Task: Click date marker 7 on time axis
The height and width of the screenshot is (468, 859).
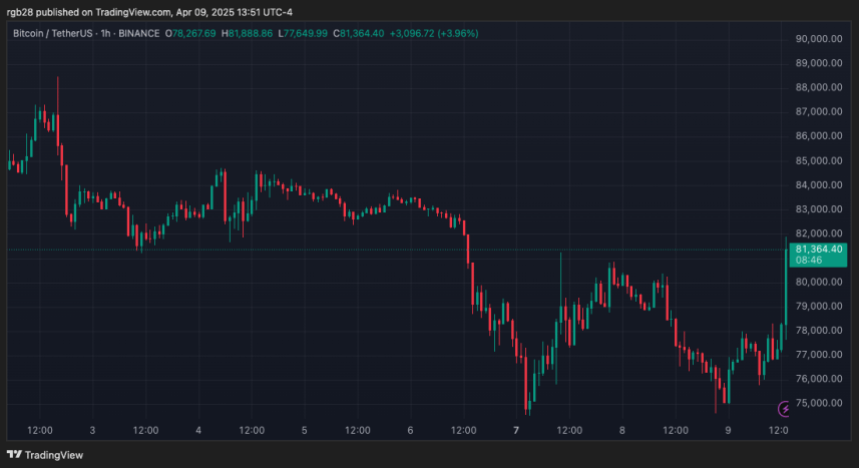Action: point(516,430)
